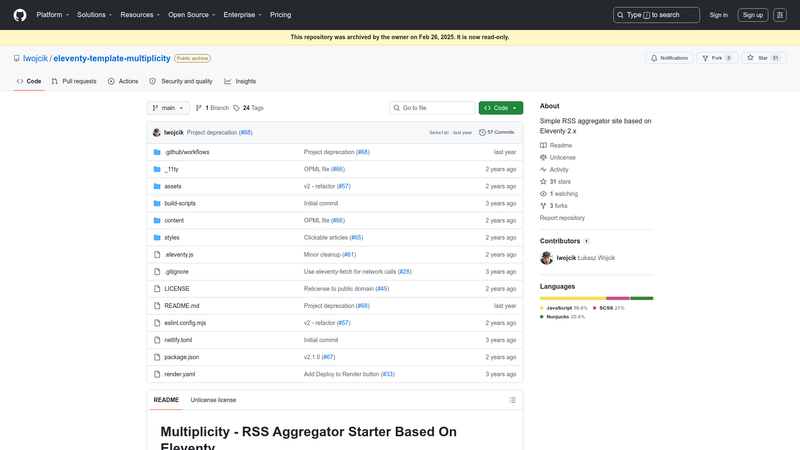Screen dimensions: 800x450
Task: Click green Nunjucks language bar segment
Action: coord(642,298)
